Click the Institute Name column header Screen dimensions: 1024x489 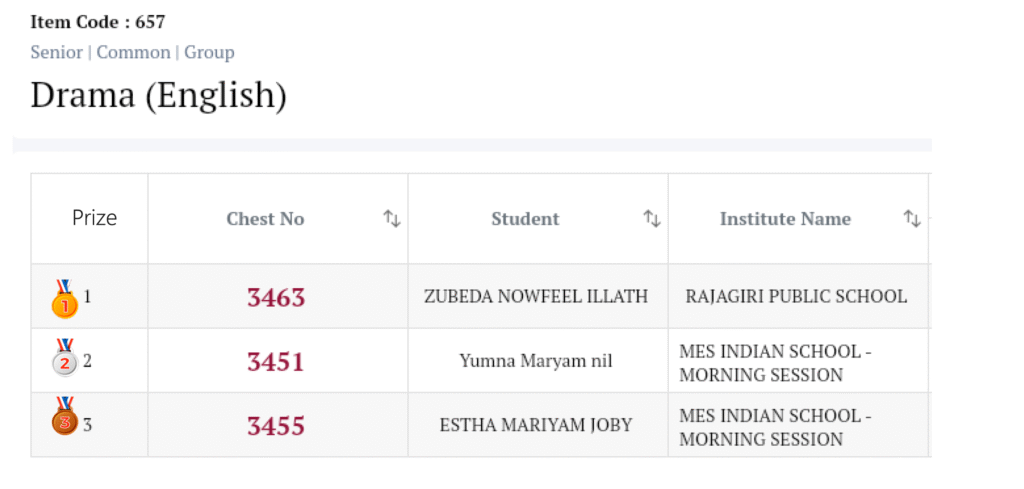785,219
